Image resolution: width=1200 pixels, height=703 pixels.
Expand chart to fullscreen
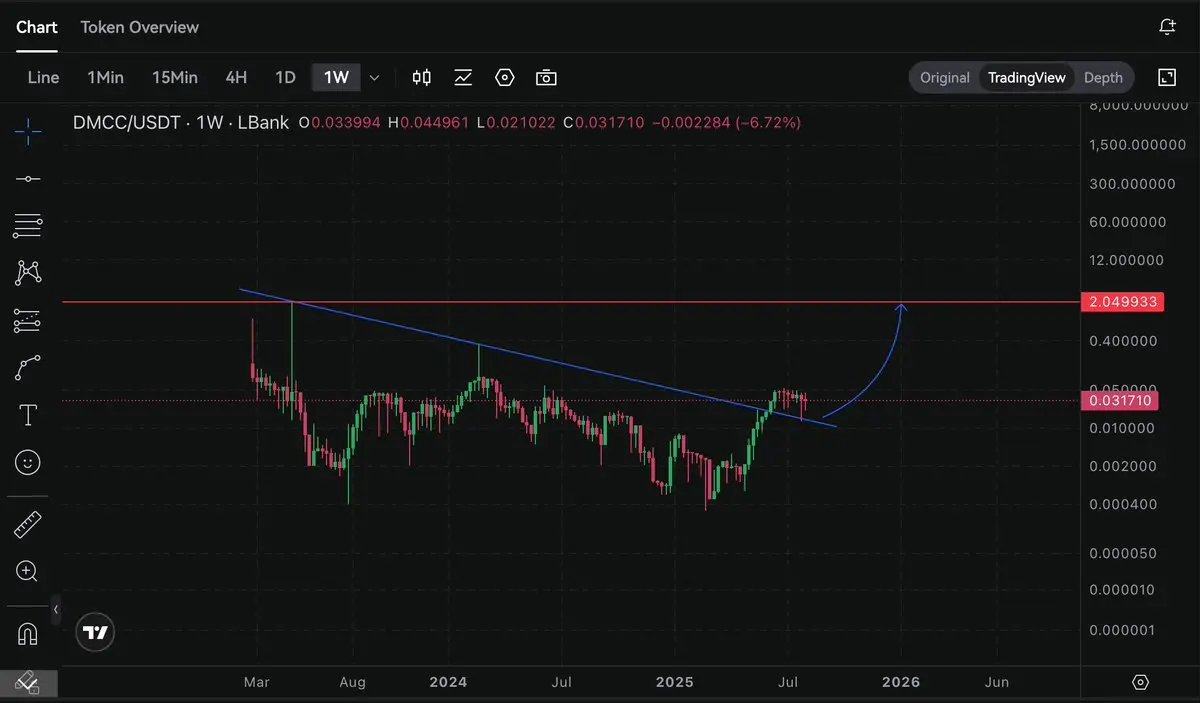click(1167, 77)
